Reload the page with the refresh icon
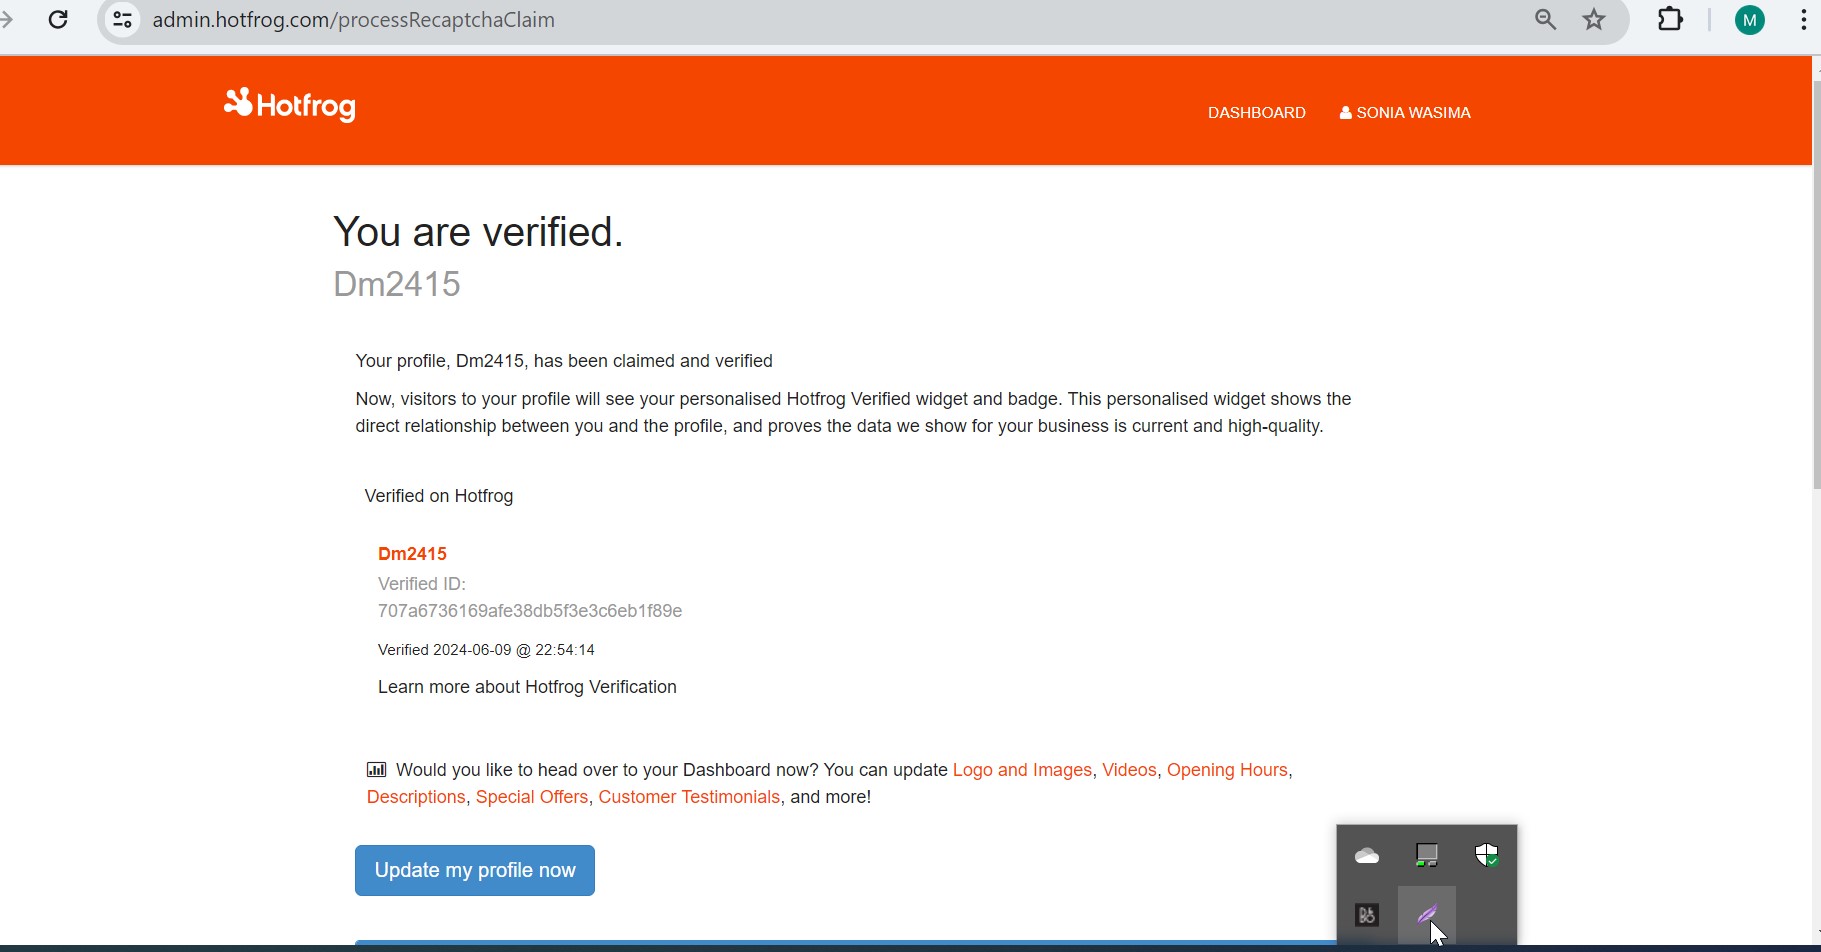 [x=59, y=20]
